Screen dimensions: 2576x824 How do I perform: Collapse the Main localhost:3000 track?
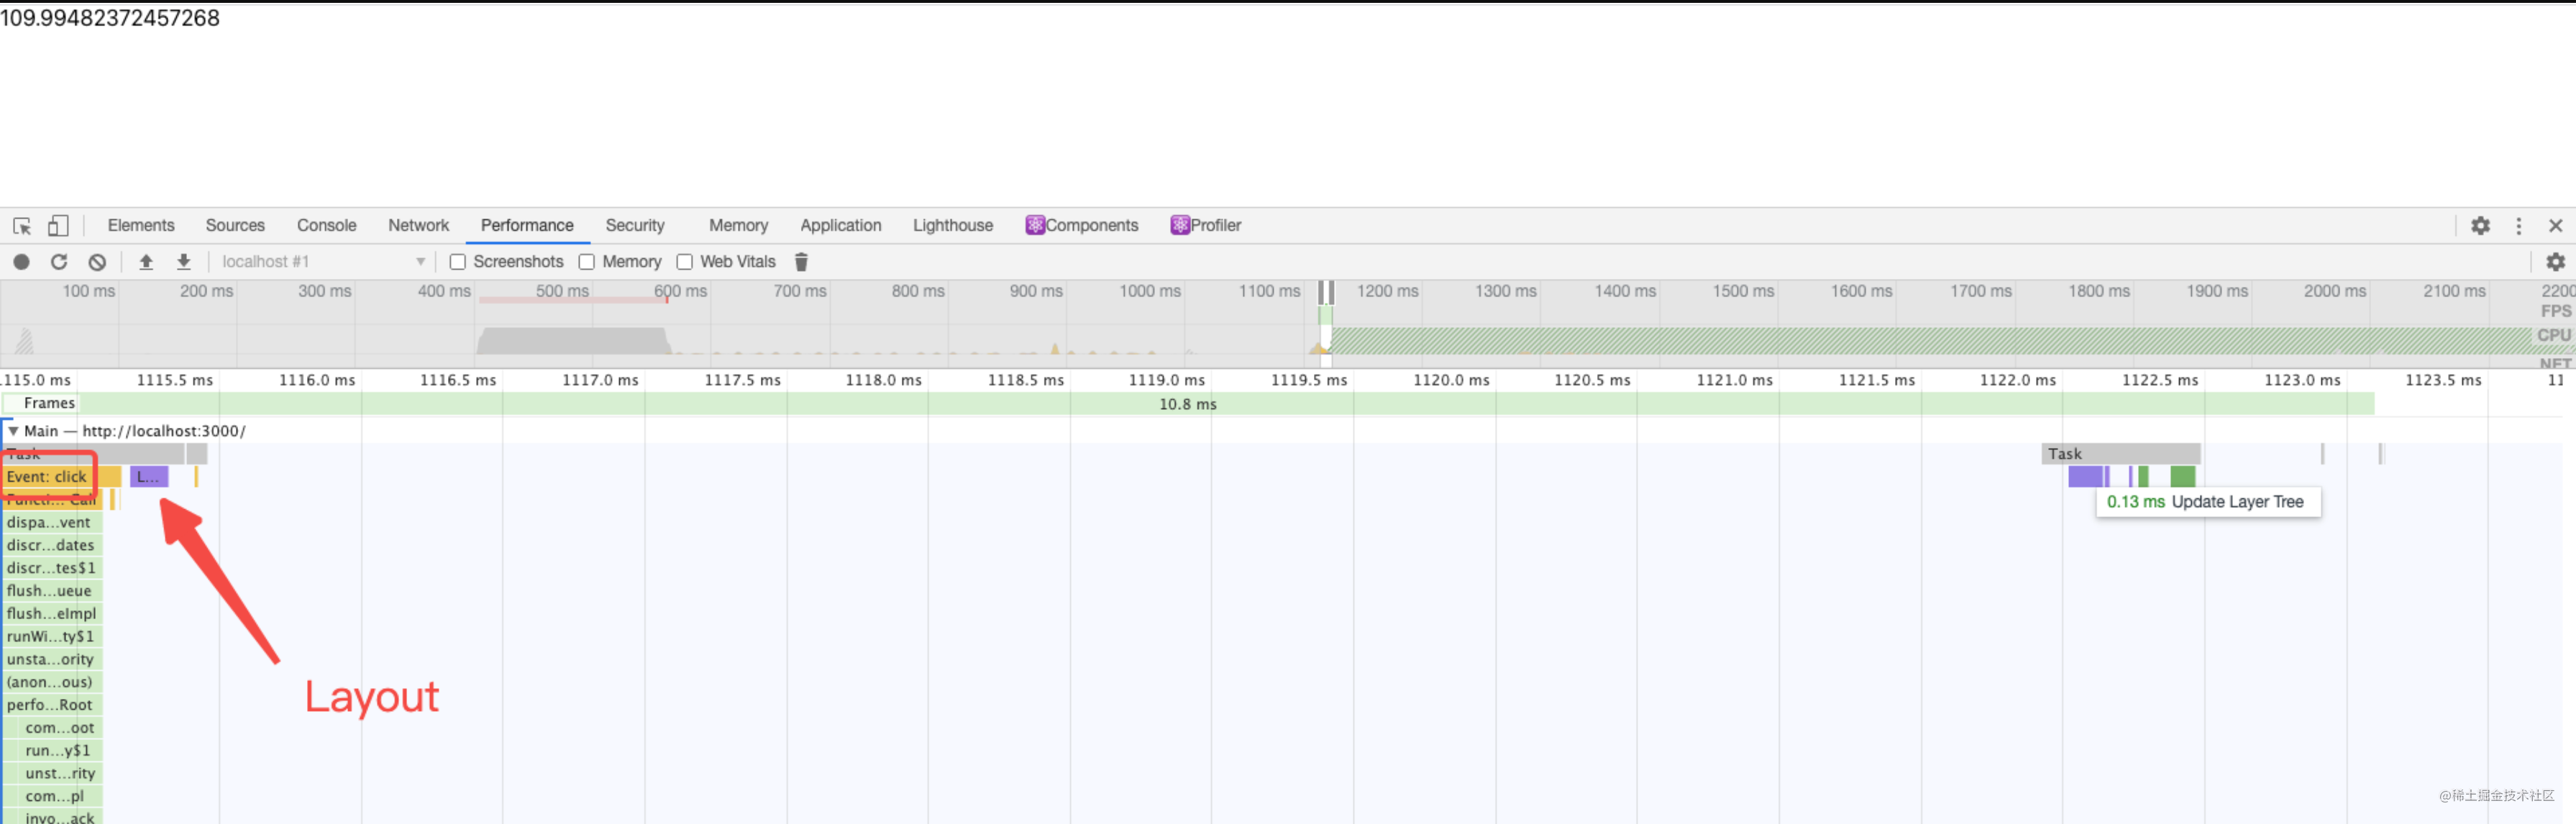pyautogui.click(x=13, y=431)
